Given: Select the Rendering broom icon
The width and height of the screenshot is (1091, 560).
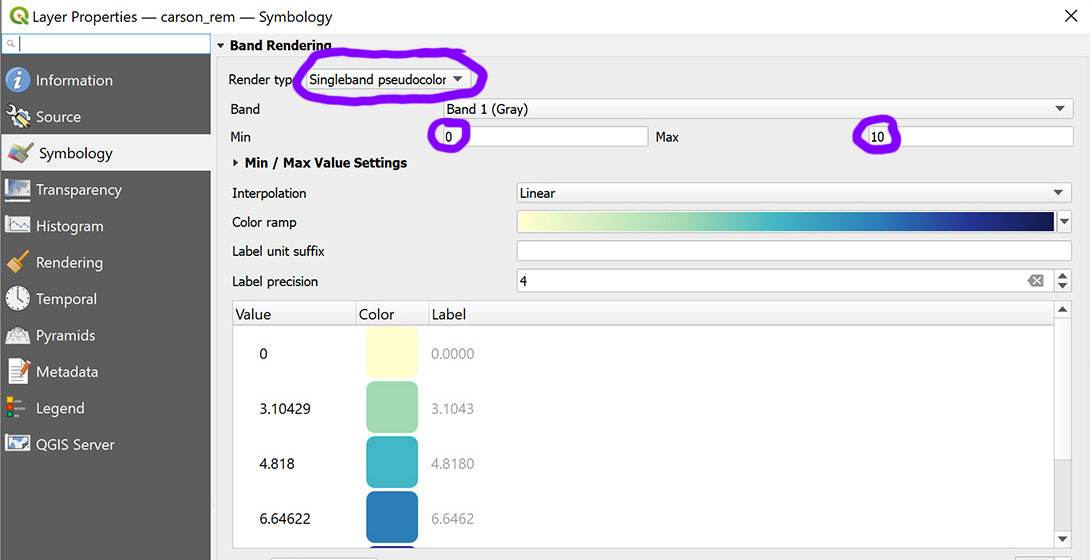Looking at the screenshot, I should click(x=18, y=262).
